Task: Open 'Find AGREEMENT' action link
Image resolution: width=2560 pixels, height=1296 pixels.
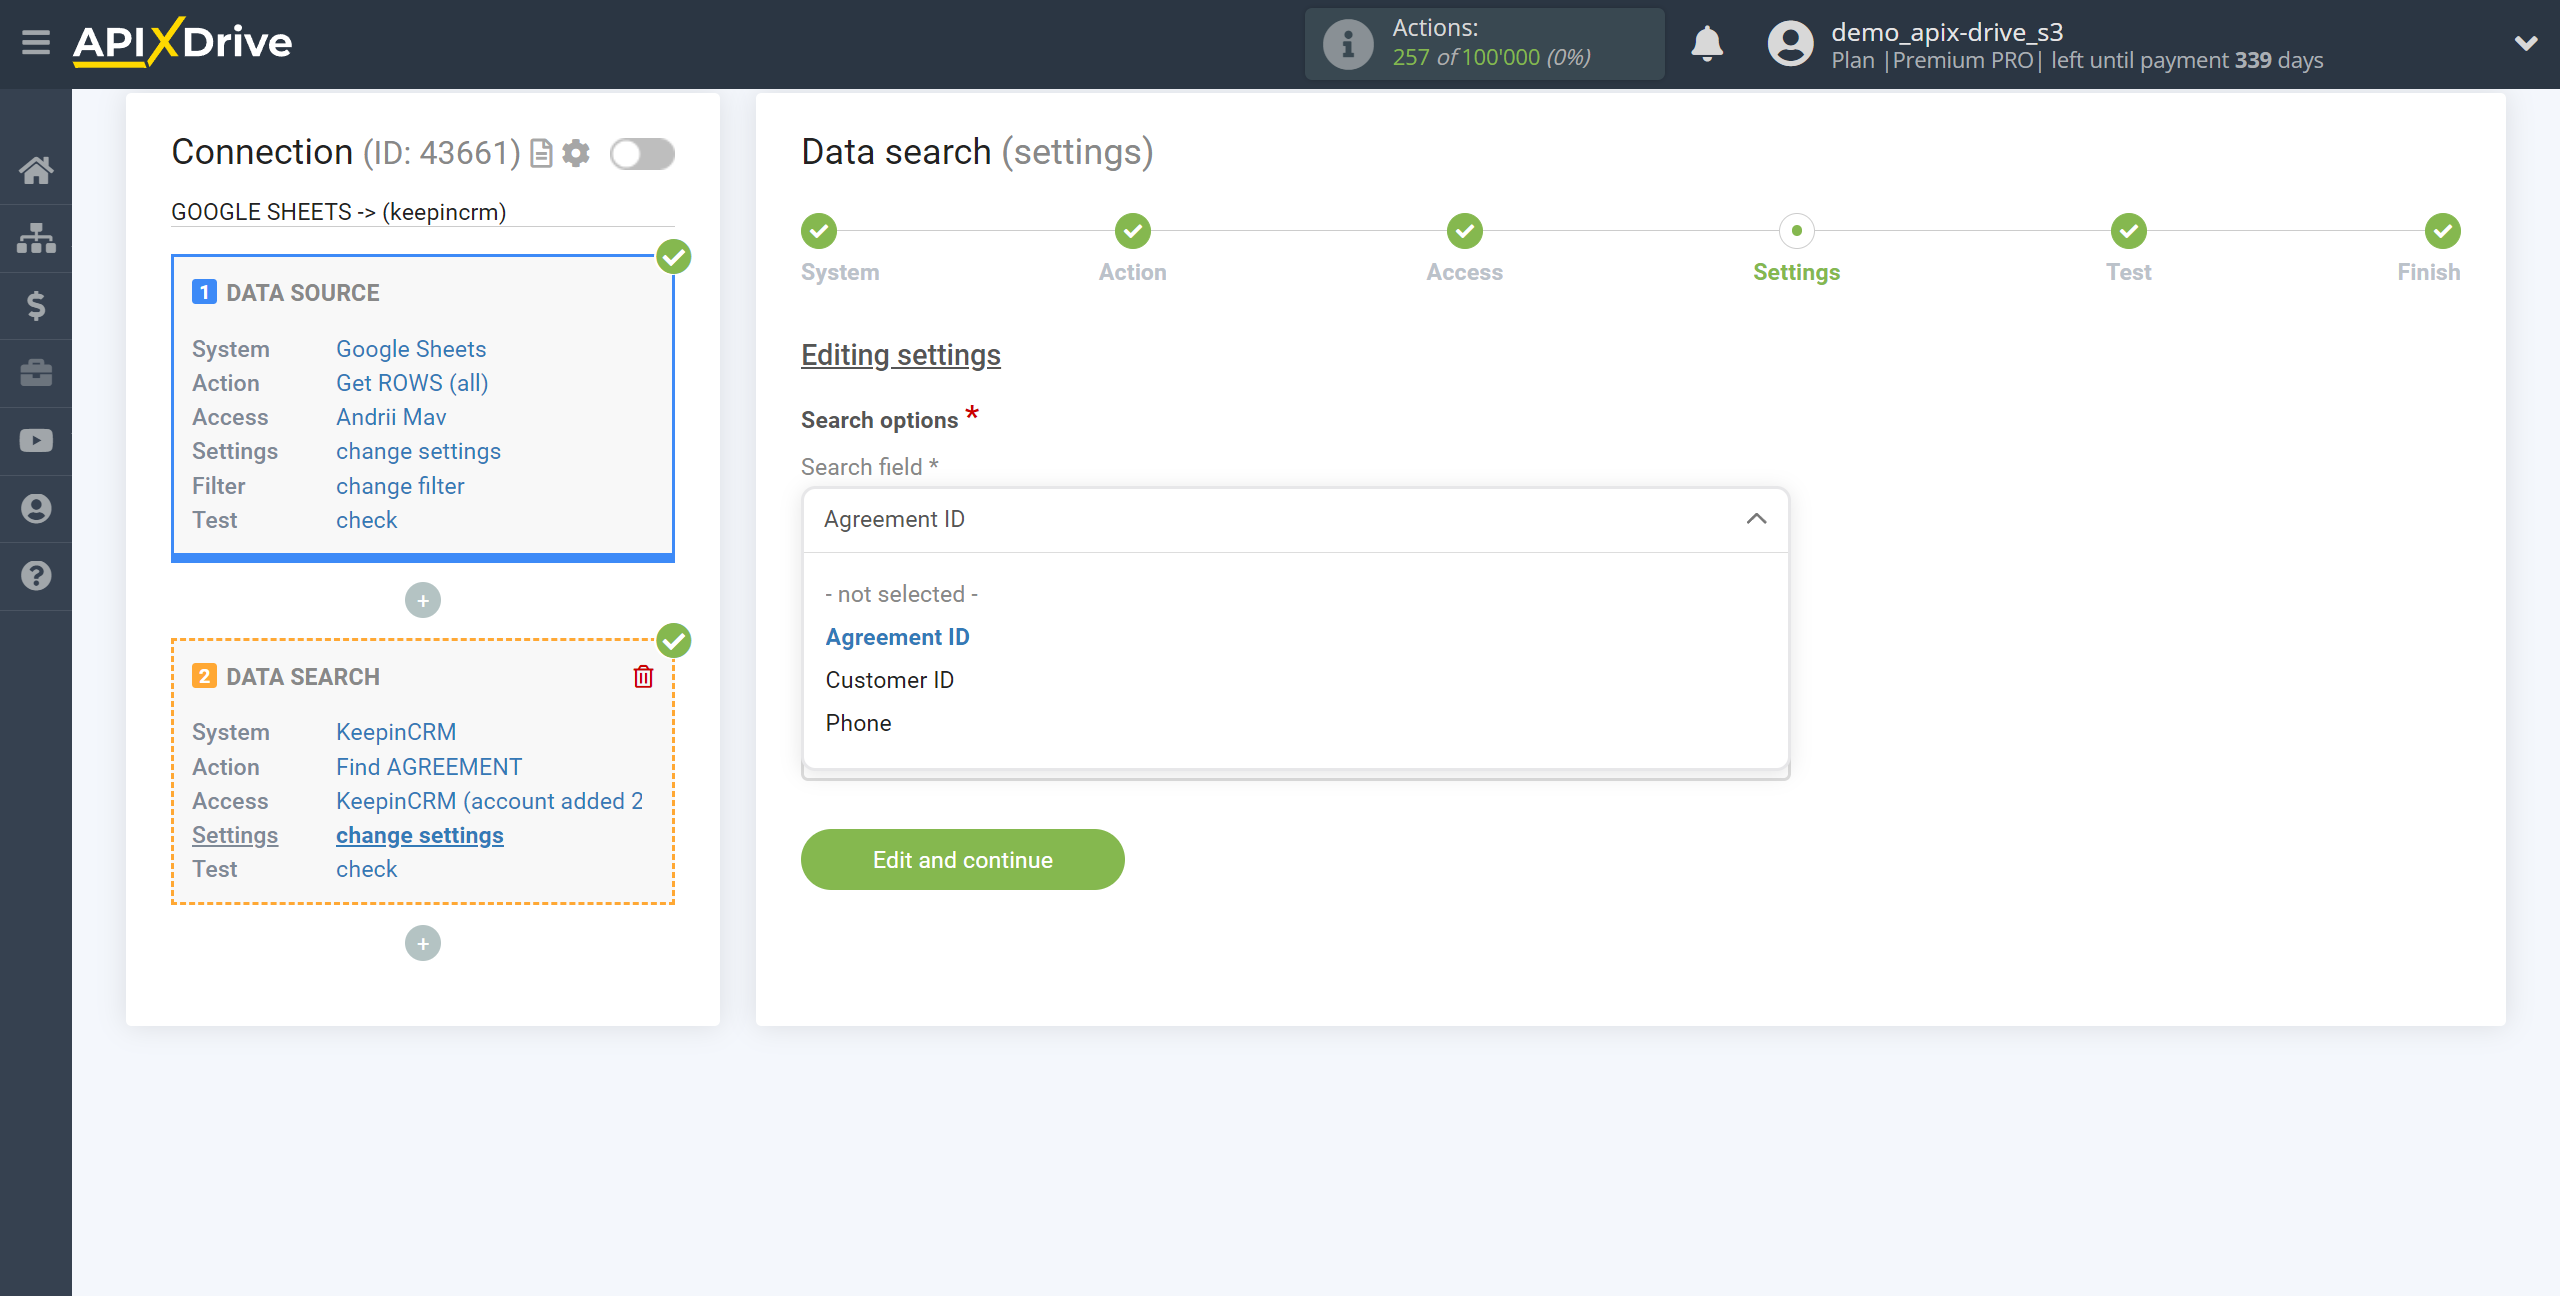Action: click(429, 767)
